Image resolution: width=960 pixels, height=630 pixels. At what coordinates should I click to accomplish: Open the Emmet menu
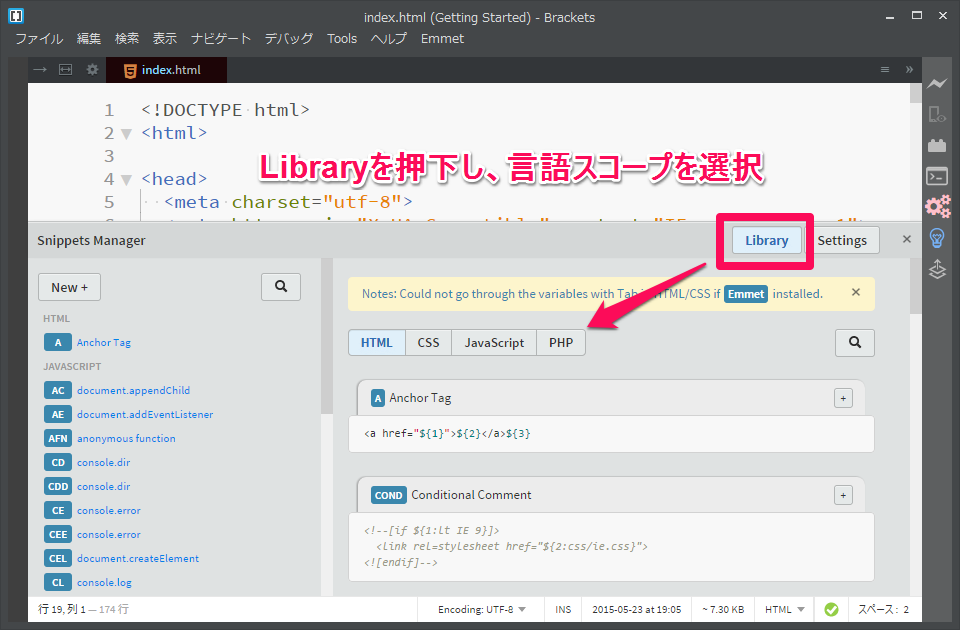tap(442, 39)
